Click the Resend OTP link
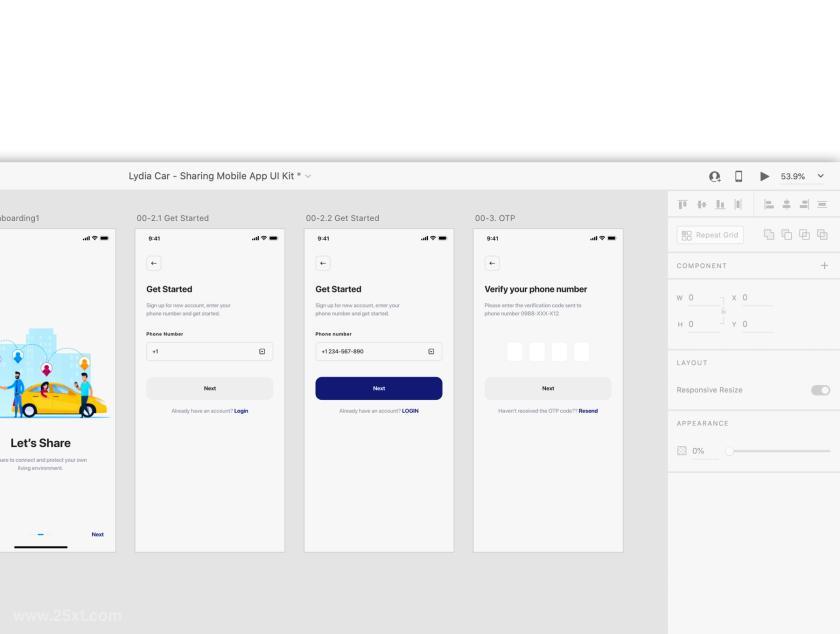The image size is (840, 634). 588,411
